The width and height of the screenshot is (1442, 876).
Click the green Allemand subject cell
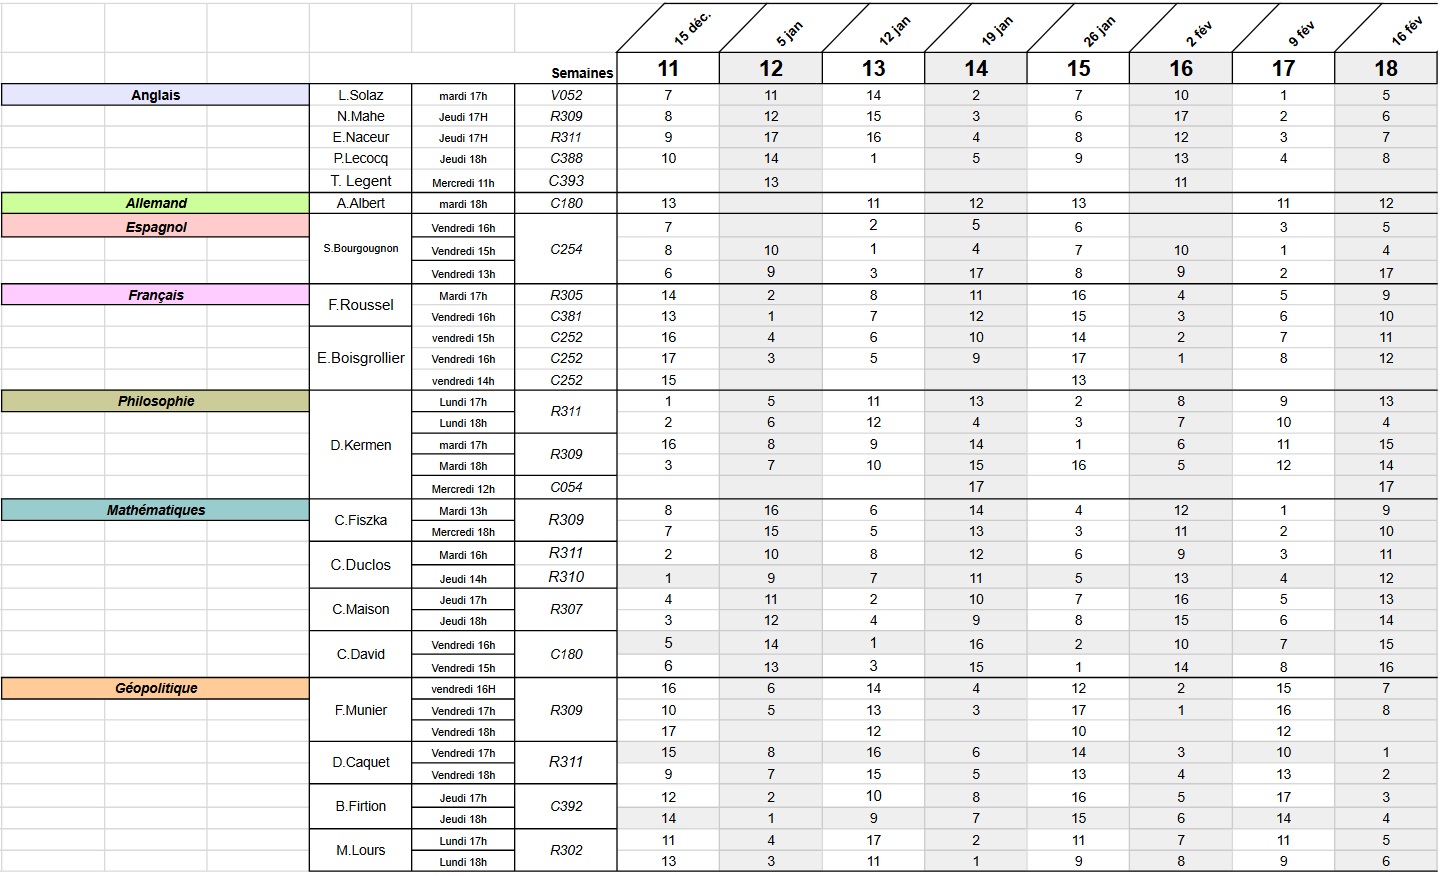tap(155, 203)
